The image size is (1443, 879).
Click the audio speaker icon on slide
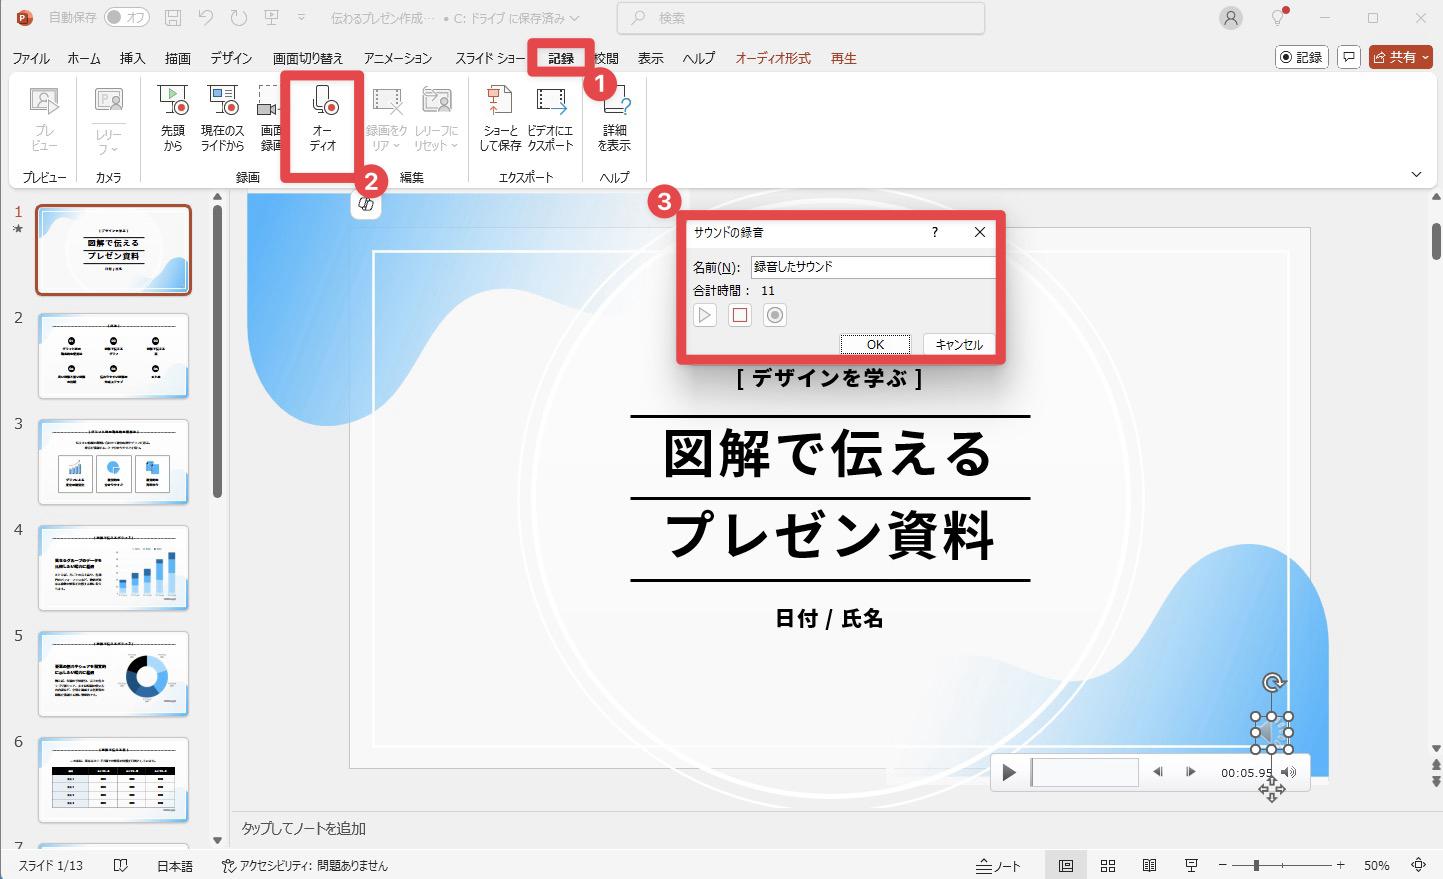click(1272, 733)
